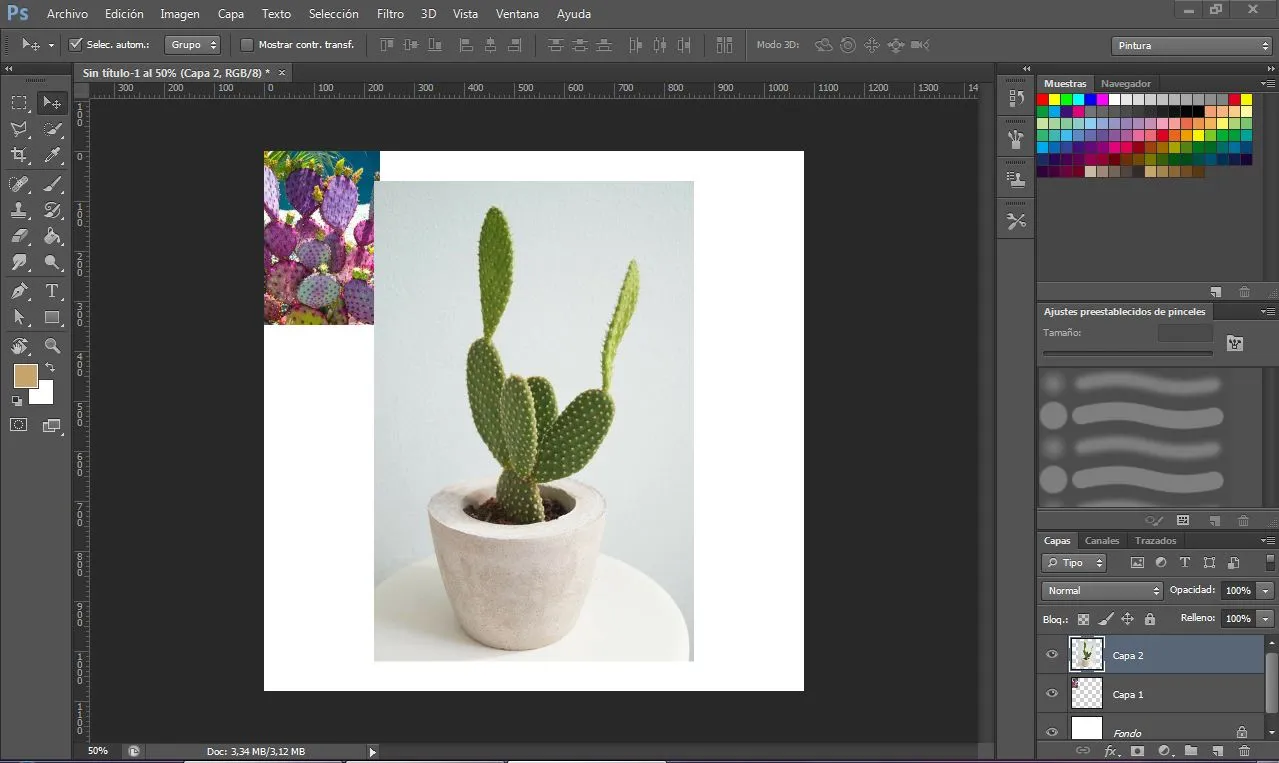1279x763 pixels.
Task: Pick the Polygonal Lasso tool
Action: 19,129
